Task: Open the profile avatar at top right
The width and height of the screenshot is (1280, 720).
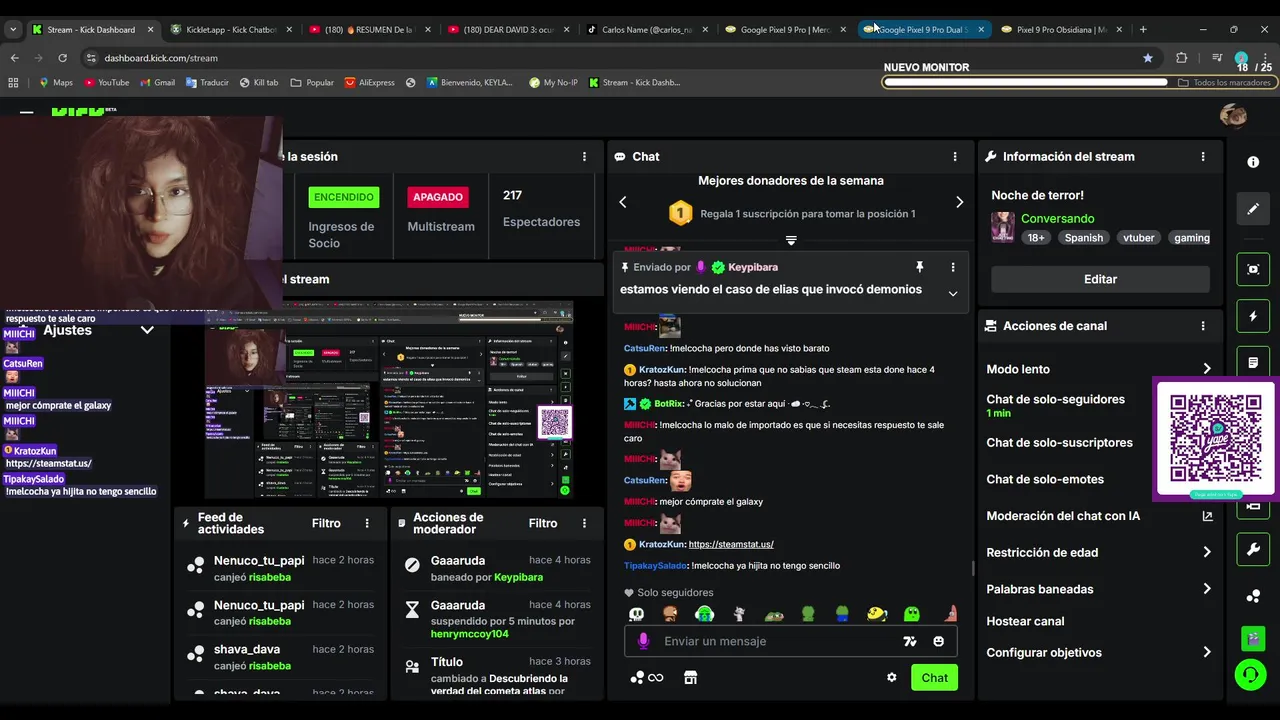Action: click(x=1233, y=115)
